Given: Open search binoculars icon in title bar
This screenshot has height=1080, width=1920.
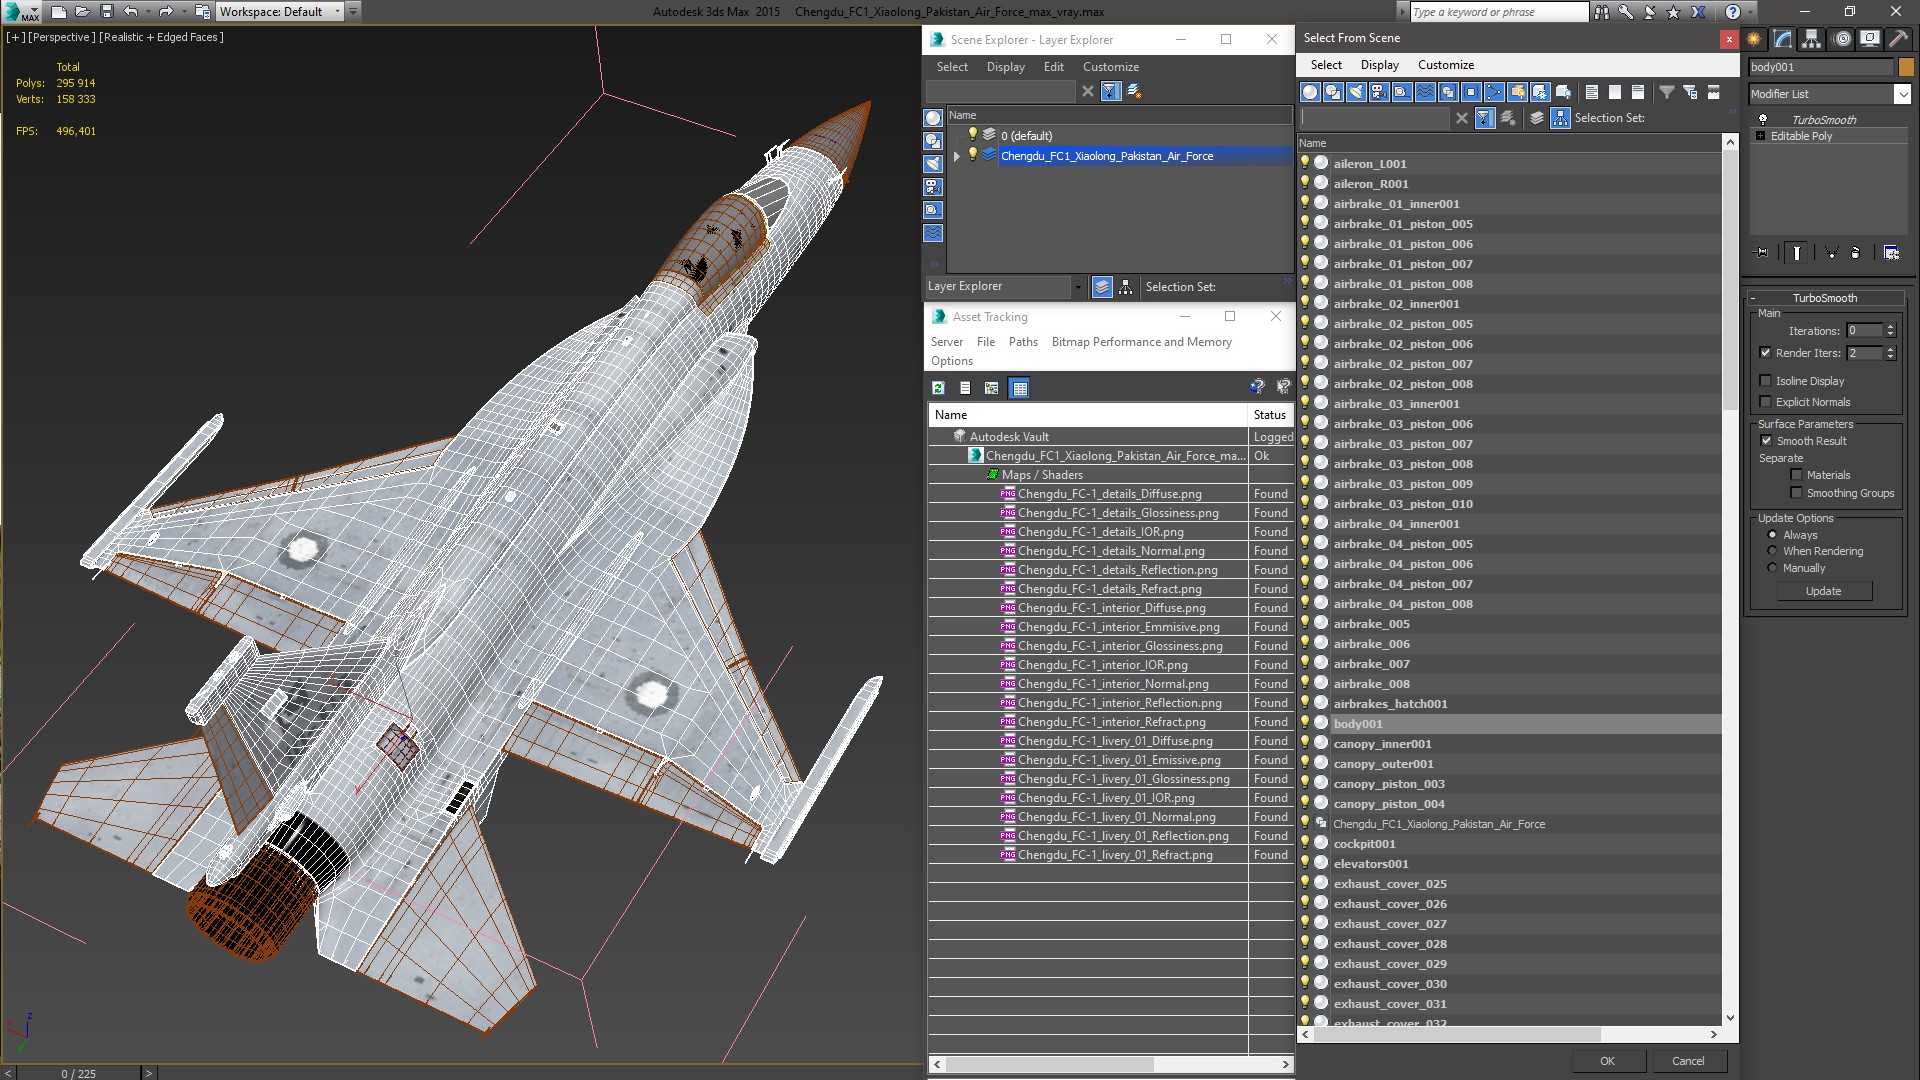Looking at the screenshot, I should coord(1602,12).
